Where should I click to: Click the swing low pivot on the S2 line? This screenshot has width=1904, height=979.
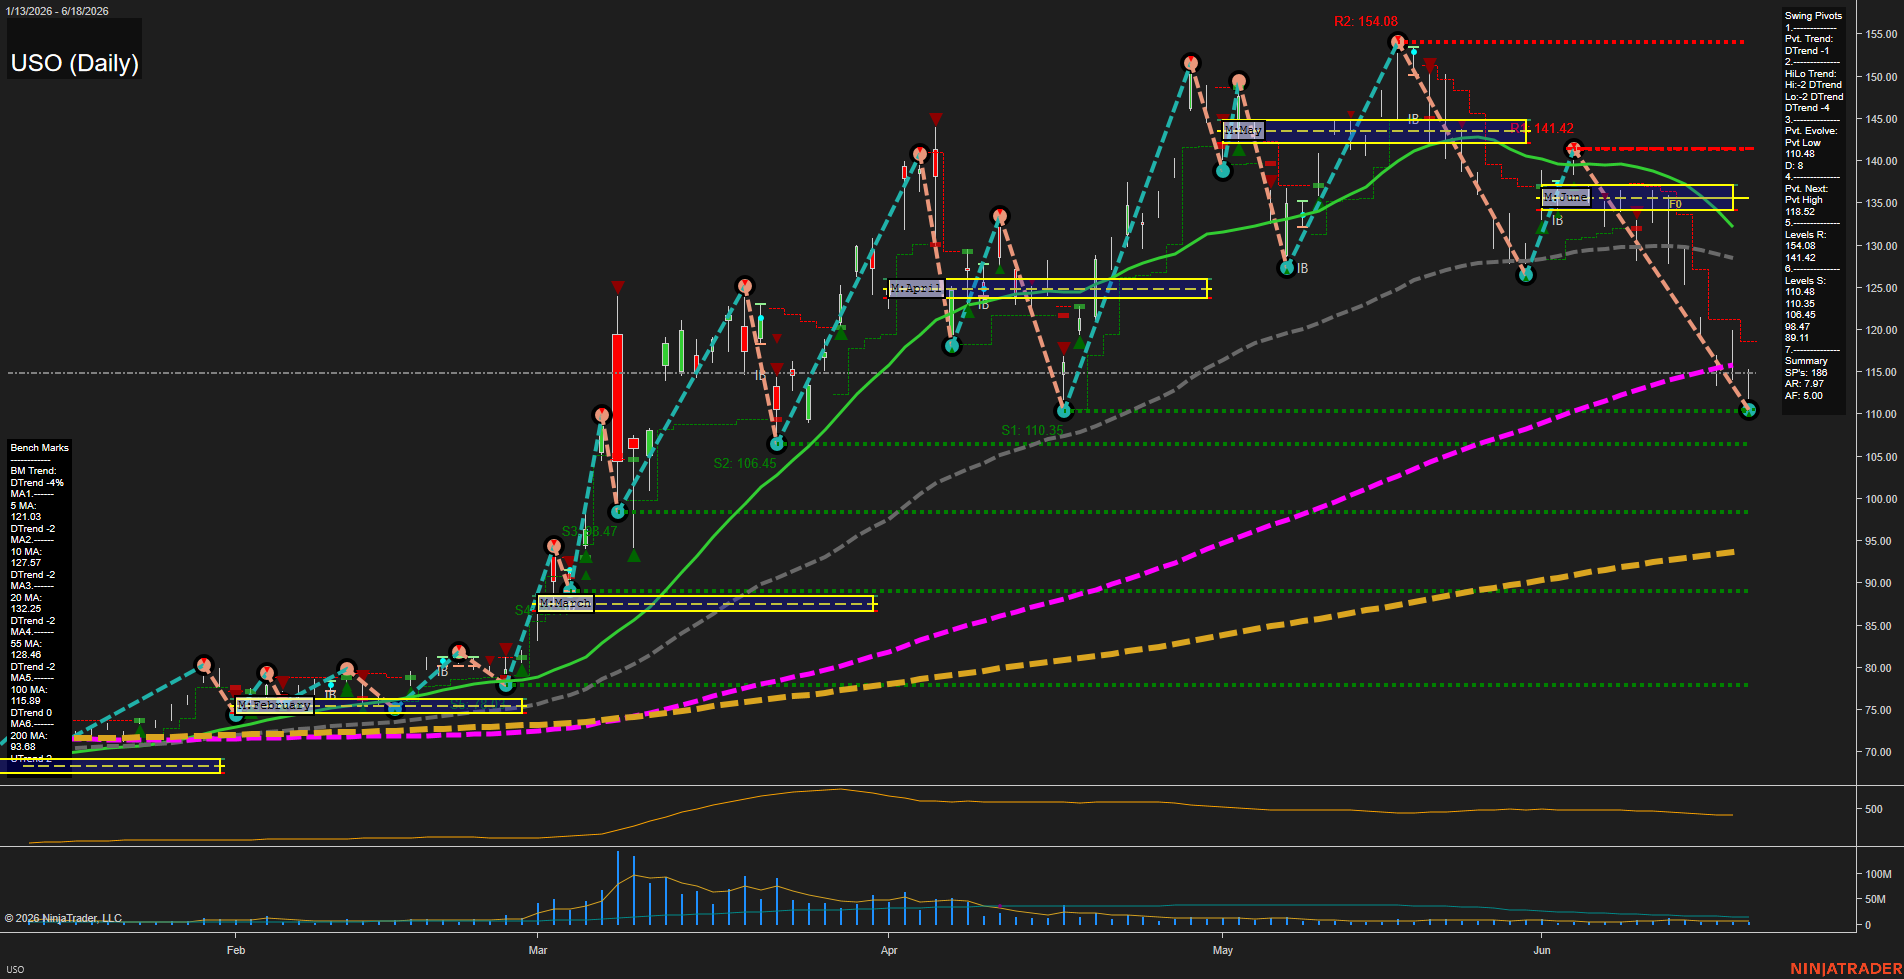pos(776,443)
